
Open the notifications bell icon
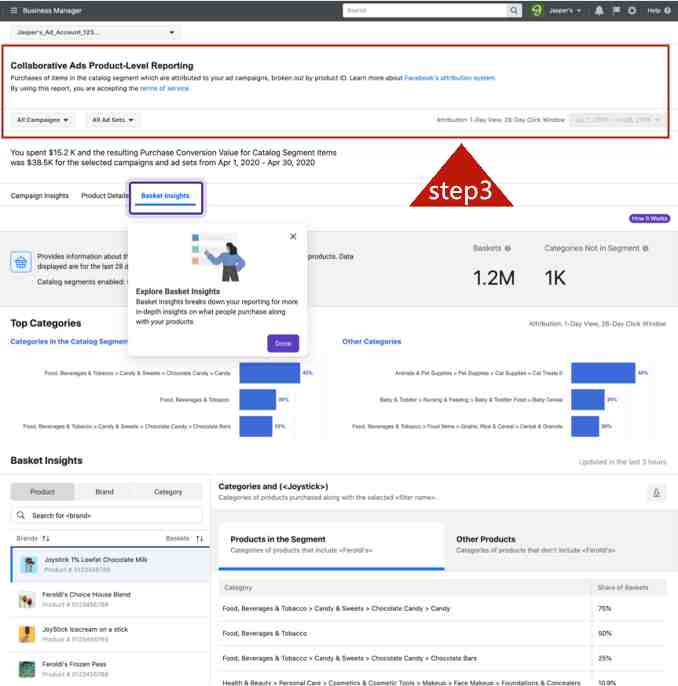tap(599, 10)
